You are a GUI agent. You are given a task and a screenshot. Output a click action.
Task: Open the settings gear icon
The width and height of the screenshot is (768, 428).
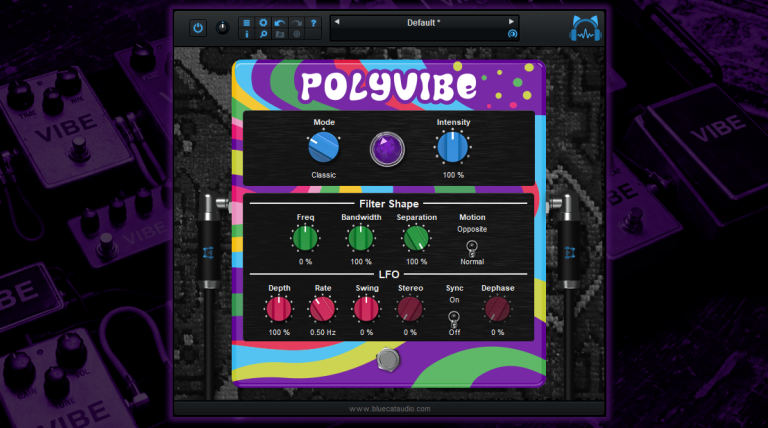coord(263,23)
